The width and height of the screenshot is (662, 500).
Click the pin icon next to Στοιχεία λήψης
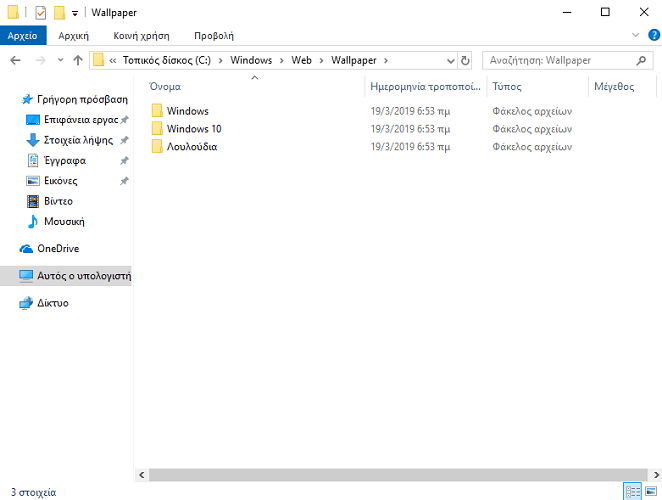pos(124,140)
